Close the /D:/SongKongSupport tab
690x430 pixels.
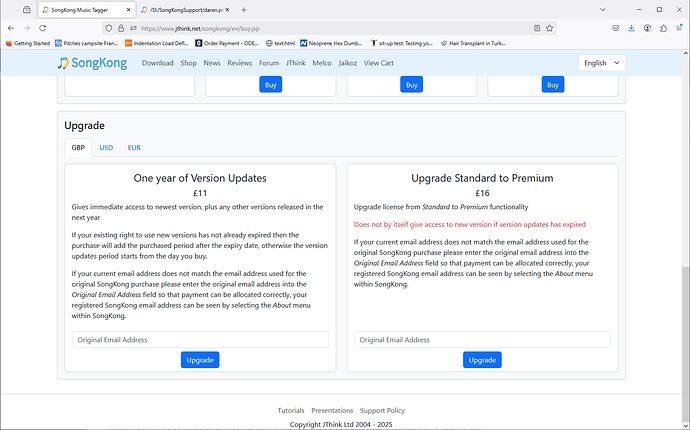(228, 10)
